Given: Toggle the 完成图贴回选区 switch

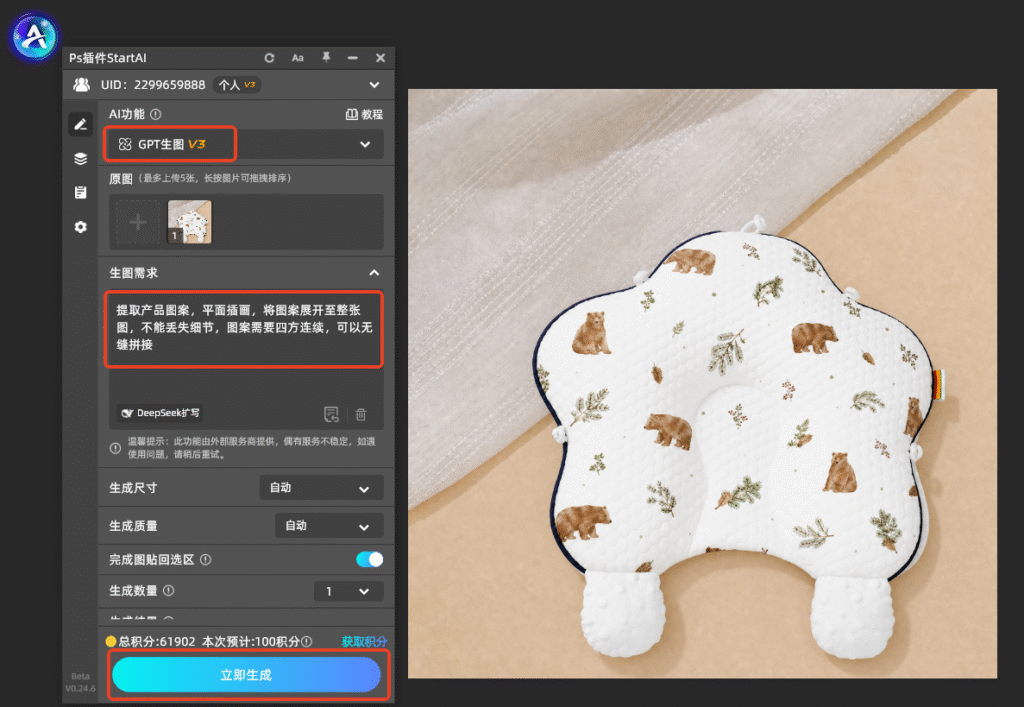Looking at the screenshot, I should [370, 559].
